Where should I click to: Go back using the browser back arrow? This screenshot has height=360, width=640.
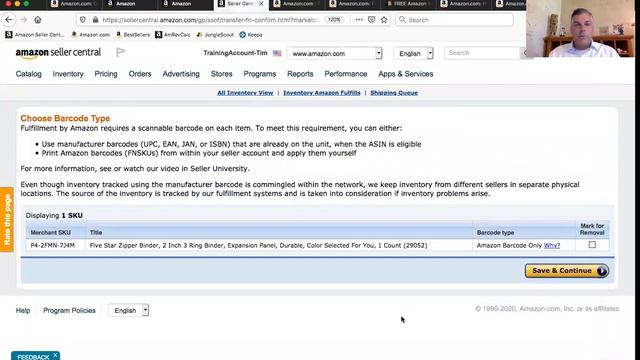9,20
